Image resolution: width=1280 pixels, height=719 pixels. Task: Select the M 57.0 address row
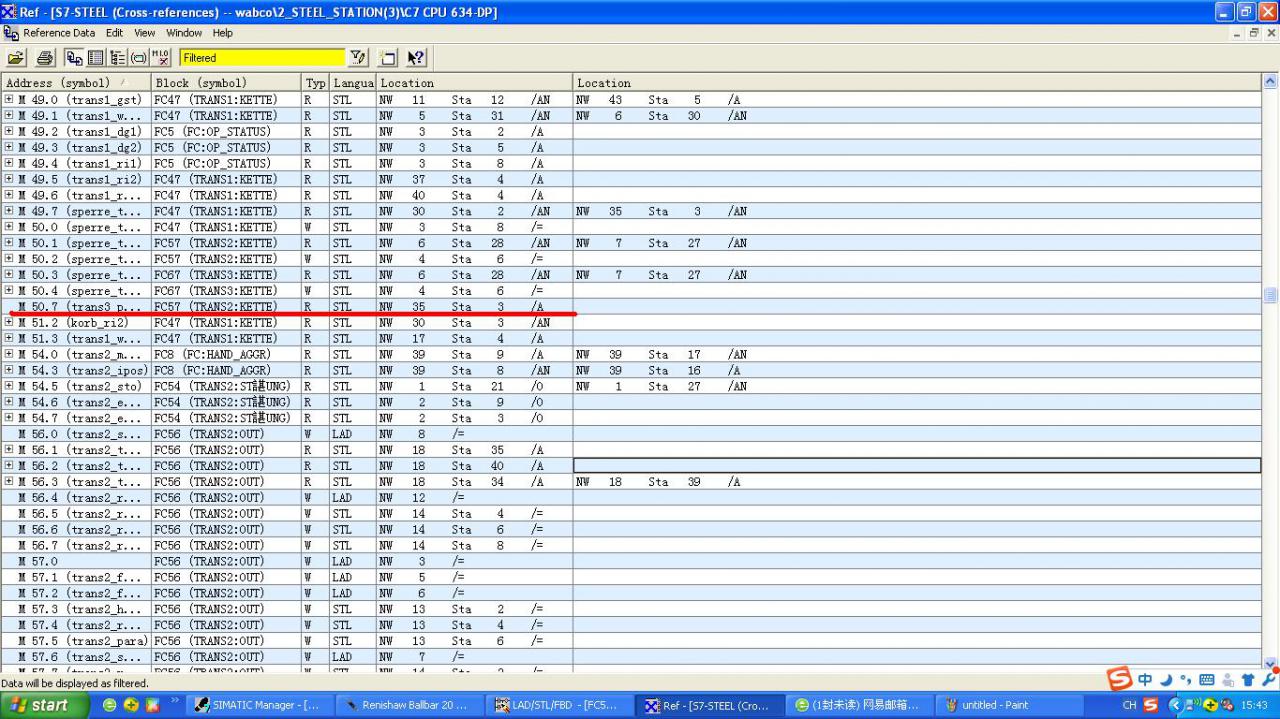click(x=76, y=562)
